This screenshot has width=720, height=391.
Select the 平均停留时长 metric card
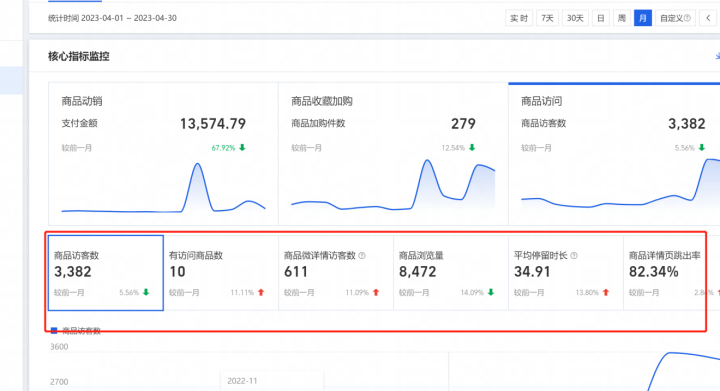point(566,273)
